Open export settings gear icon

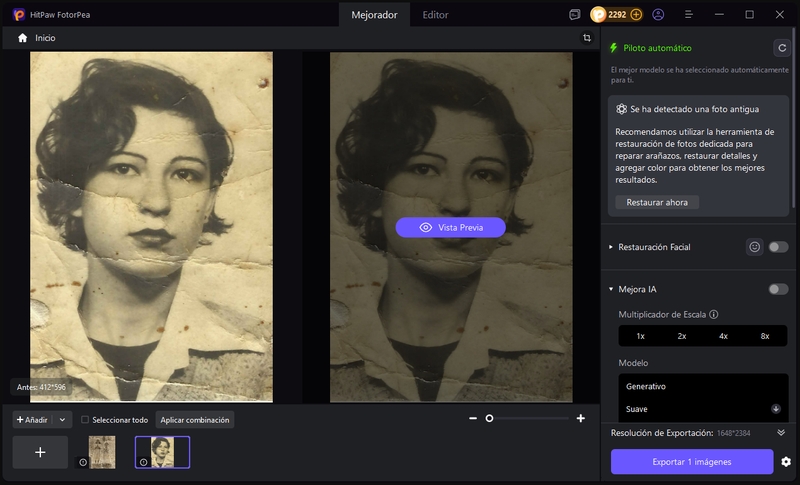click(x=786, y=462)
